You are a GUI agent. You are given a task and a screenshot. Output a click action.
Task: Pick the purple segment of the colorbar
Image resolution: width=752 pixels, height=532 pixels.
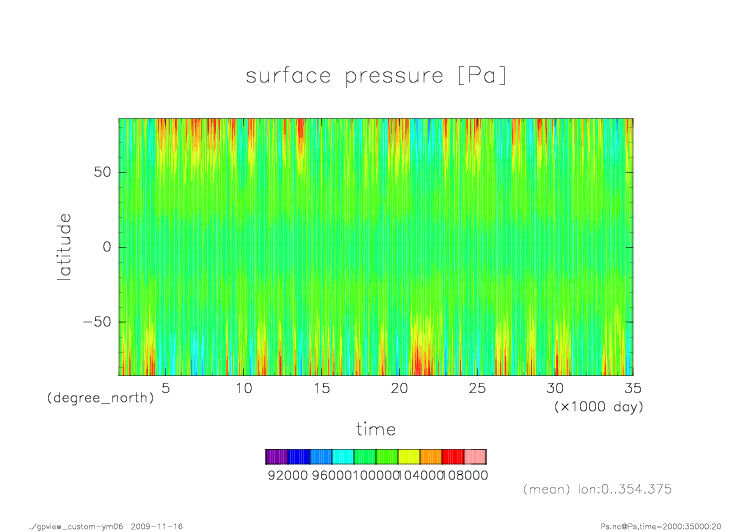point(276,456)
